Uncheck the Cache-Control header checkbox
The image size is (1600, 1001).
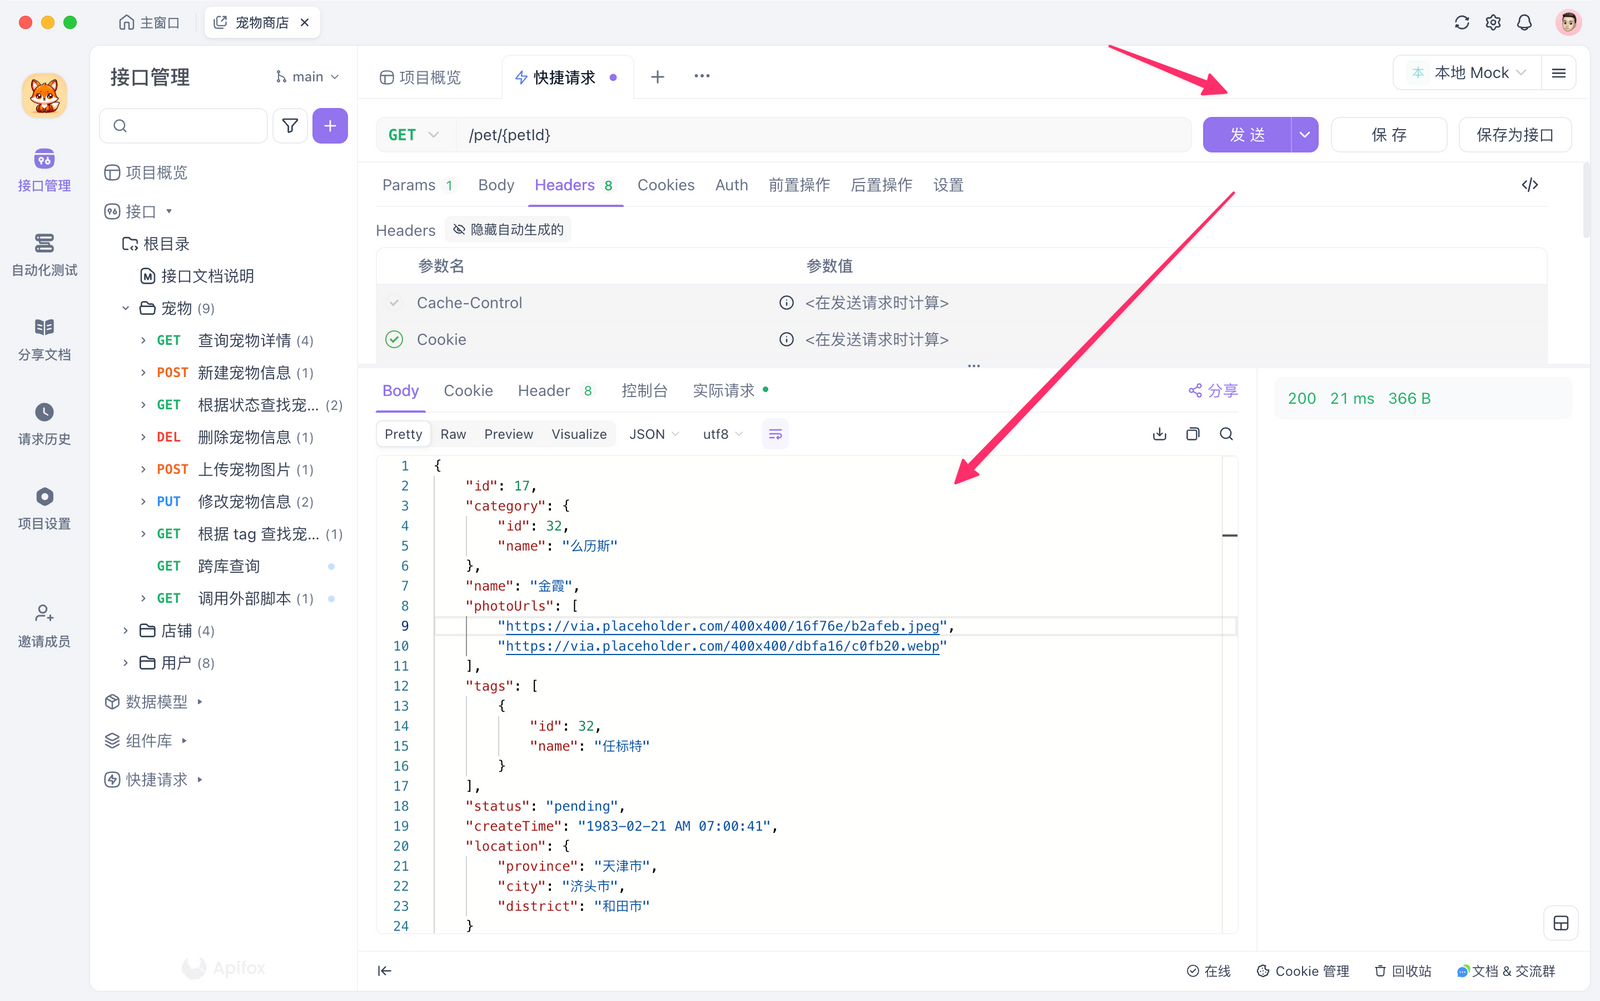coord(394,302)
